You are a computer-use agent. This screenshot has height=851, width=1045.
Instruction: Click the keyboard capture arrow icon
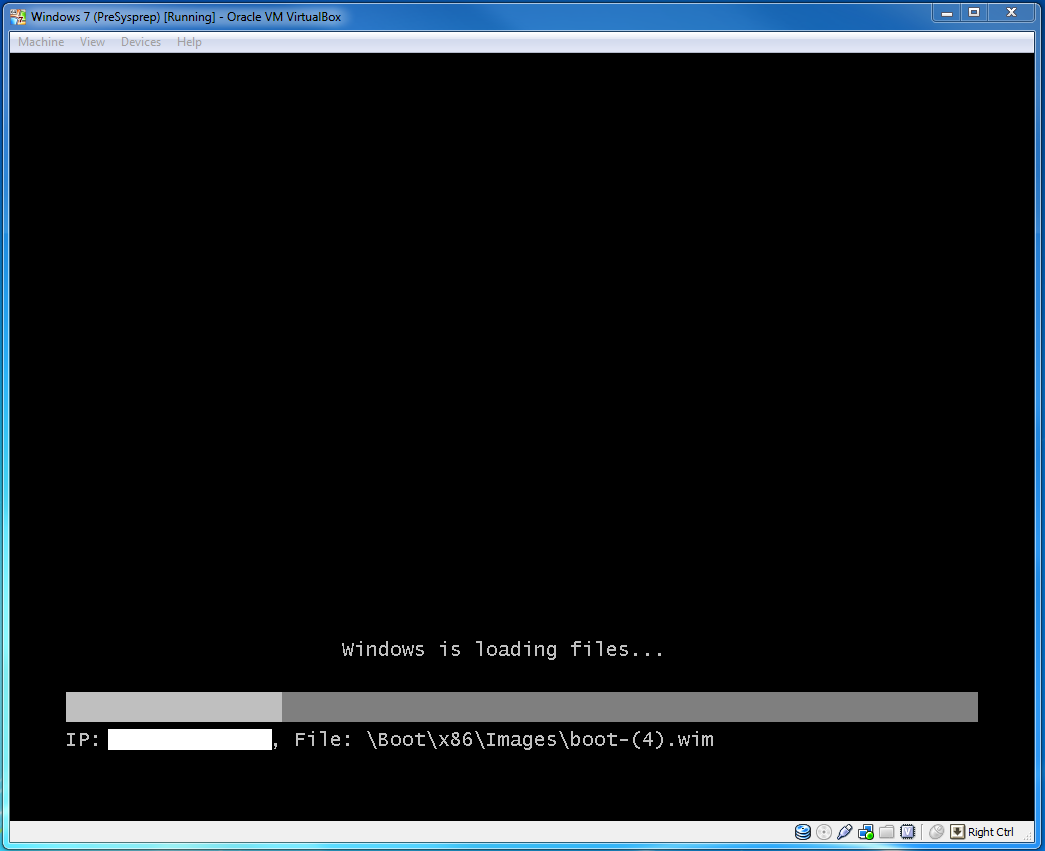pyautogui.click(x=957, y=832)
